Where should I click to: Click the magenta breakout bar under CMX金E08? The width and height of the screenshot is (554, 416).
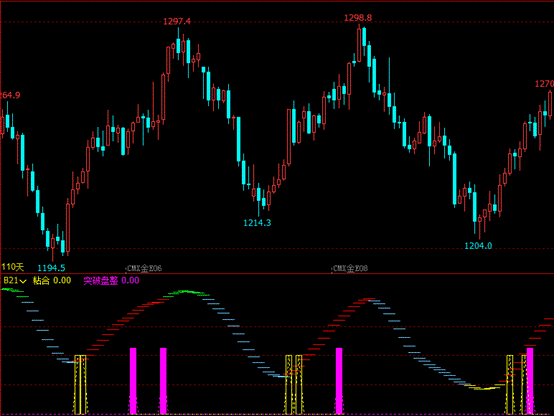click(339, 381)
